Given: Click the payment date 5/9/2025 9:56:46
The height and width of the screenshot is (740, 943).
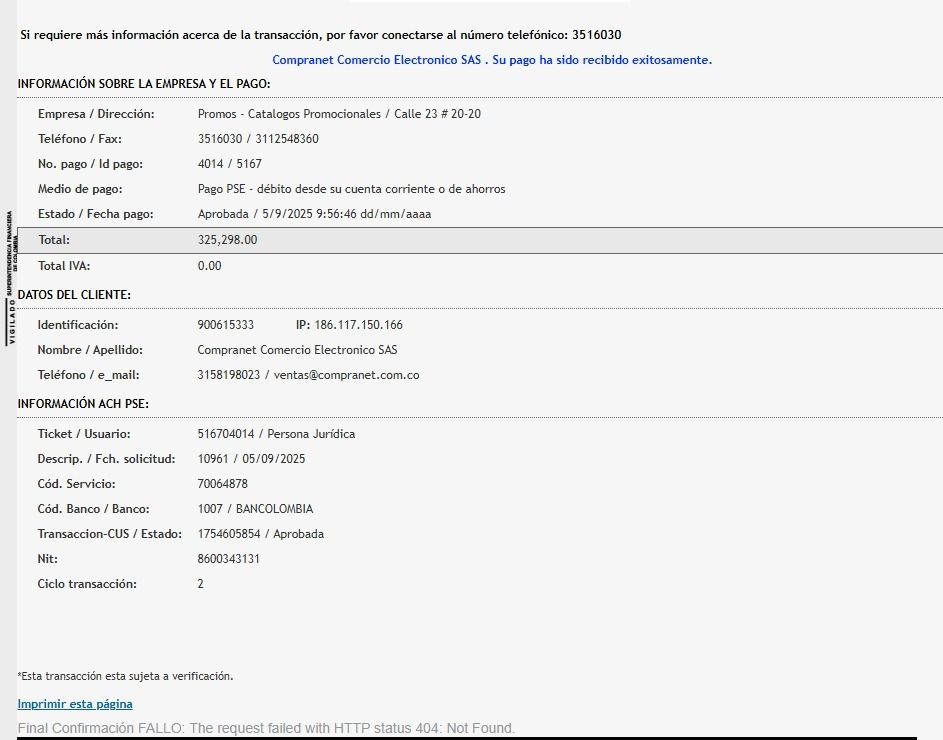Looking at the screenshot, I should click(x=309, y=214).
